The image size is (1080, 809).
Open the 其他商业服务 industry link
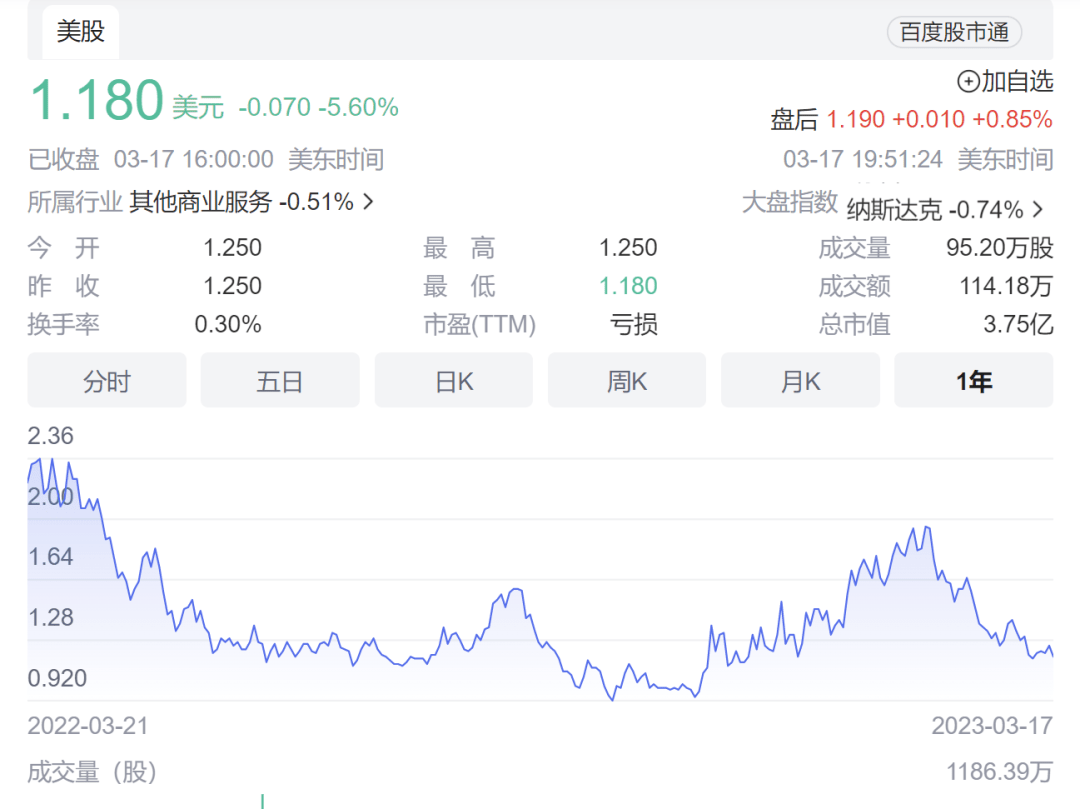pyautogui.click(x=200, y=202)
